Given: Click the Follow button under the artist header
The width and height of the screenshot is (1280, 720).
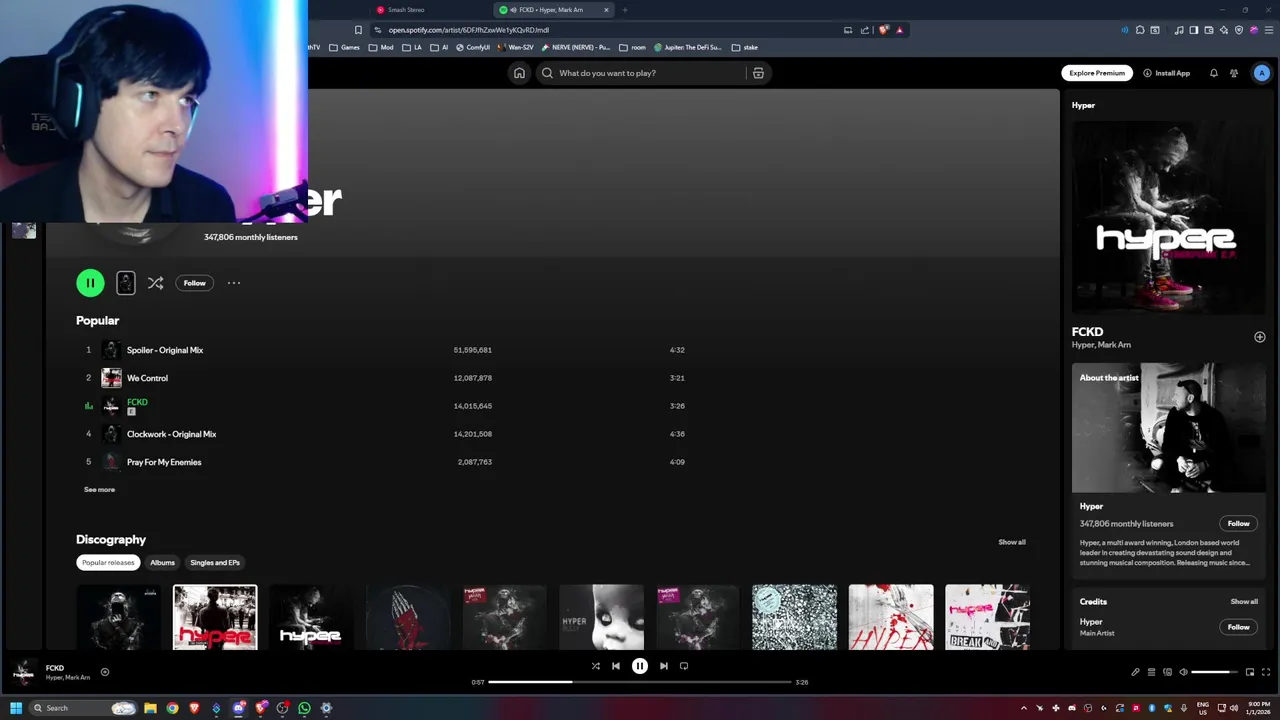Looking at the screenshot, I should coord(194,283).
